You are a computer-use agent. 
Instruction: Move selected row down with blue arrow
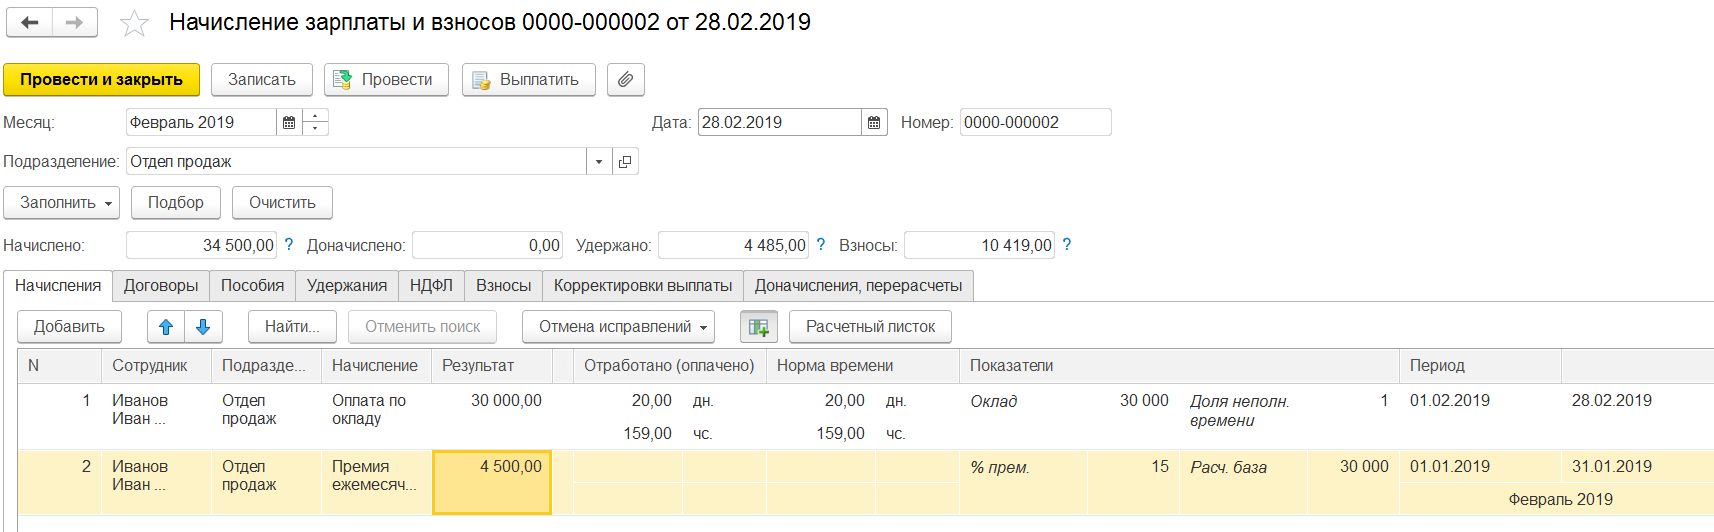pos(203,326)
